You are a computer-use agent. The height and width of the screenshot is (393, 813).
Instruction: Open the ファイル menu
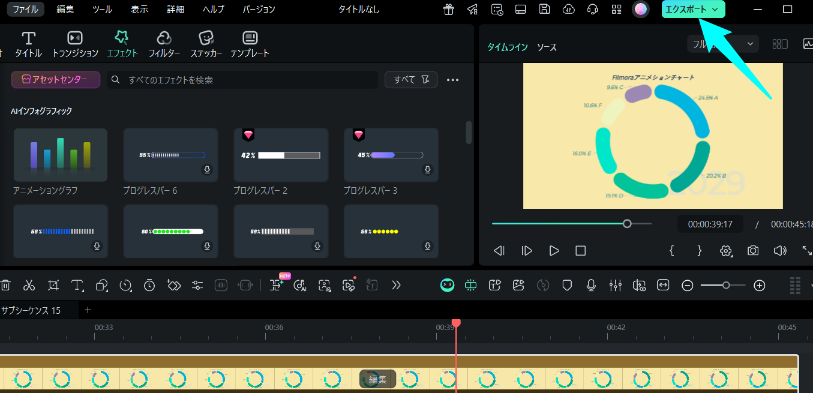coord(25,9)
